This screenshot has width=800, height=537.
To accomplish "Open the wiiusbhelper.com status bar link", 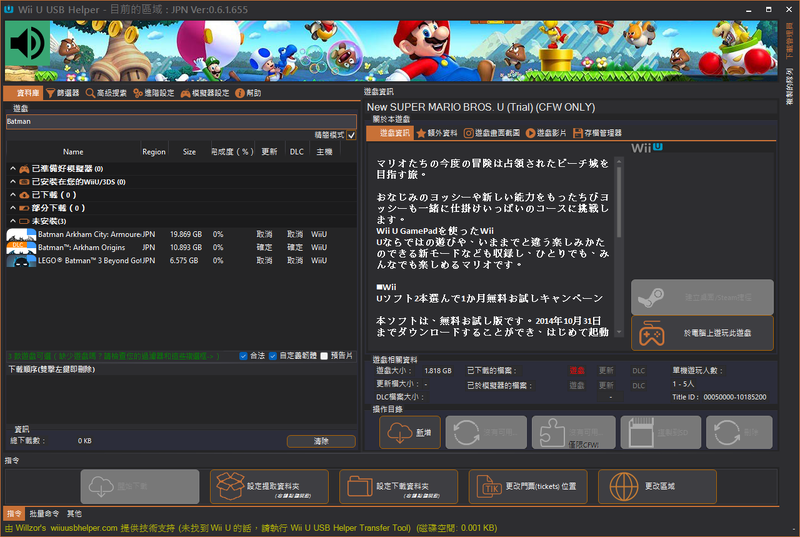I will 84,528.
